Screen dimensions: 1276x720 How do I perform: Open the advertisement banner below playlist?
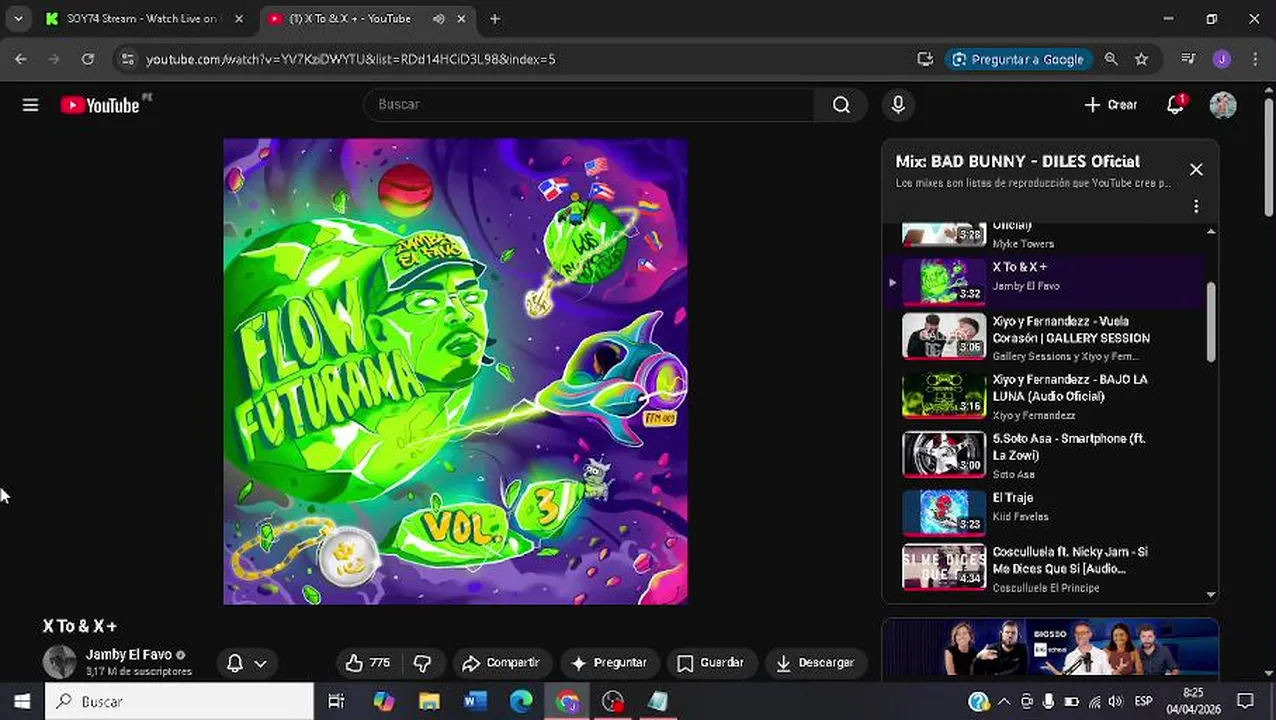pos(1050,649)
